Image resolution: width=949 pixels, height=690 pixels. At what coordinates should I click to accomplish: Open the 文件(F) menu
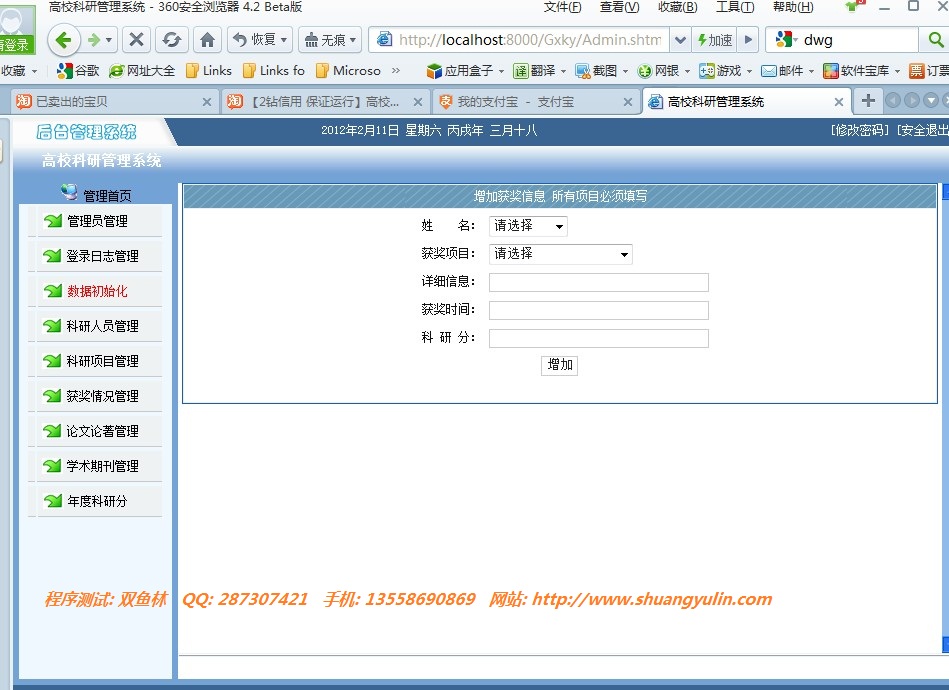point(562,7)
